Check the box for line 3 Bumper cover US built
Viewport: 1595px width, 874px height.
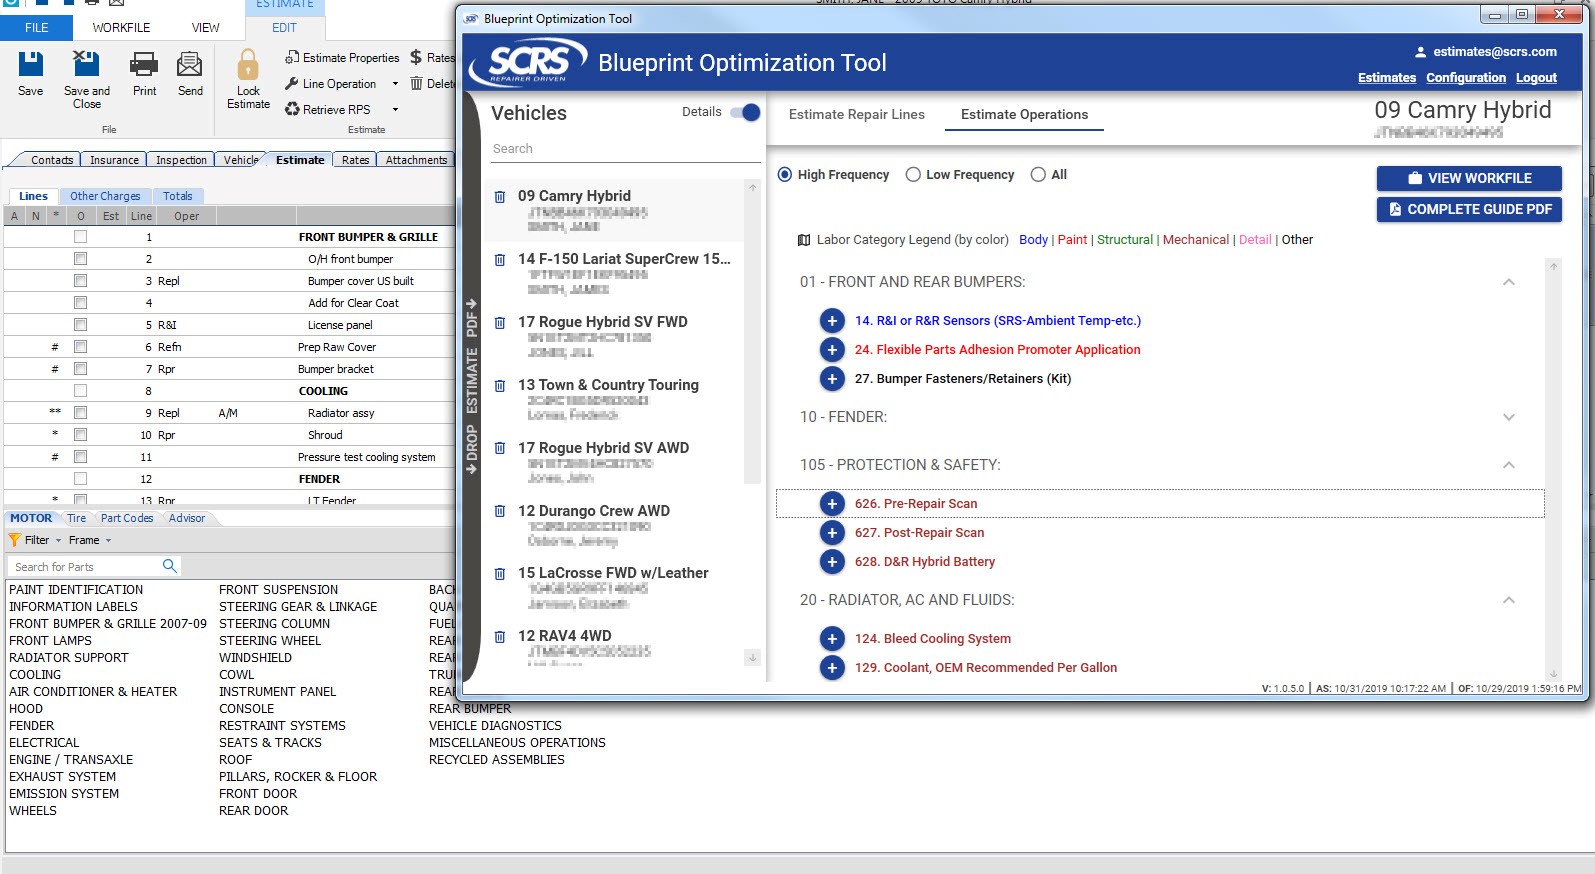[x=80, y=281]
